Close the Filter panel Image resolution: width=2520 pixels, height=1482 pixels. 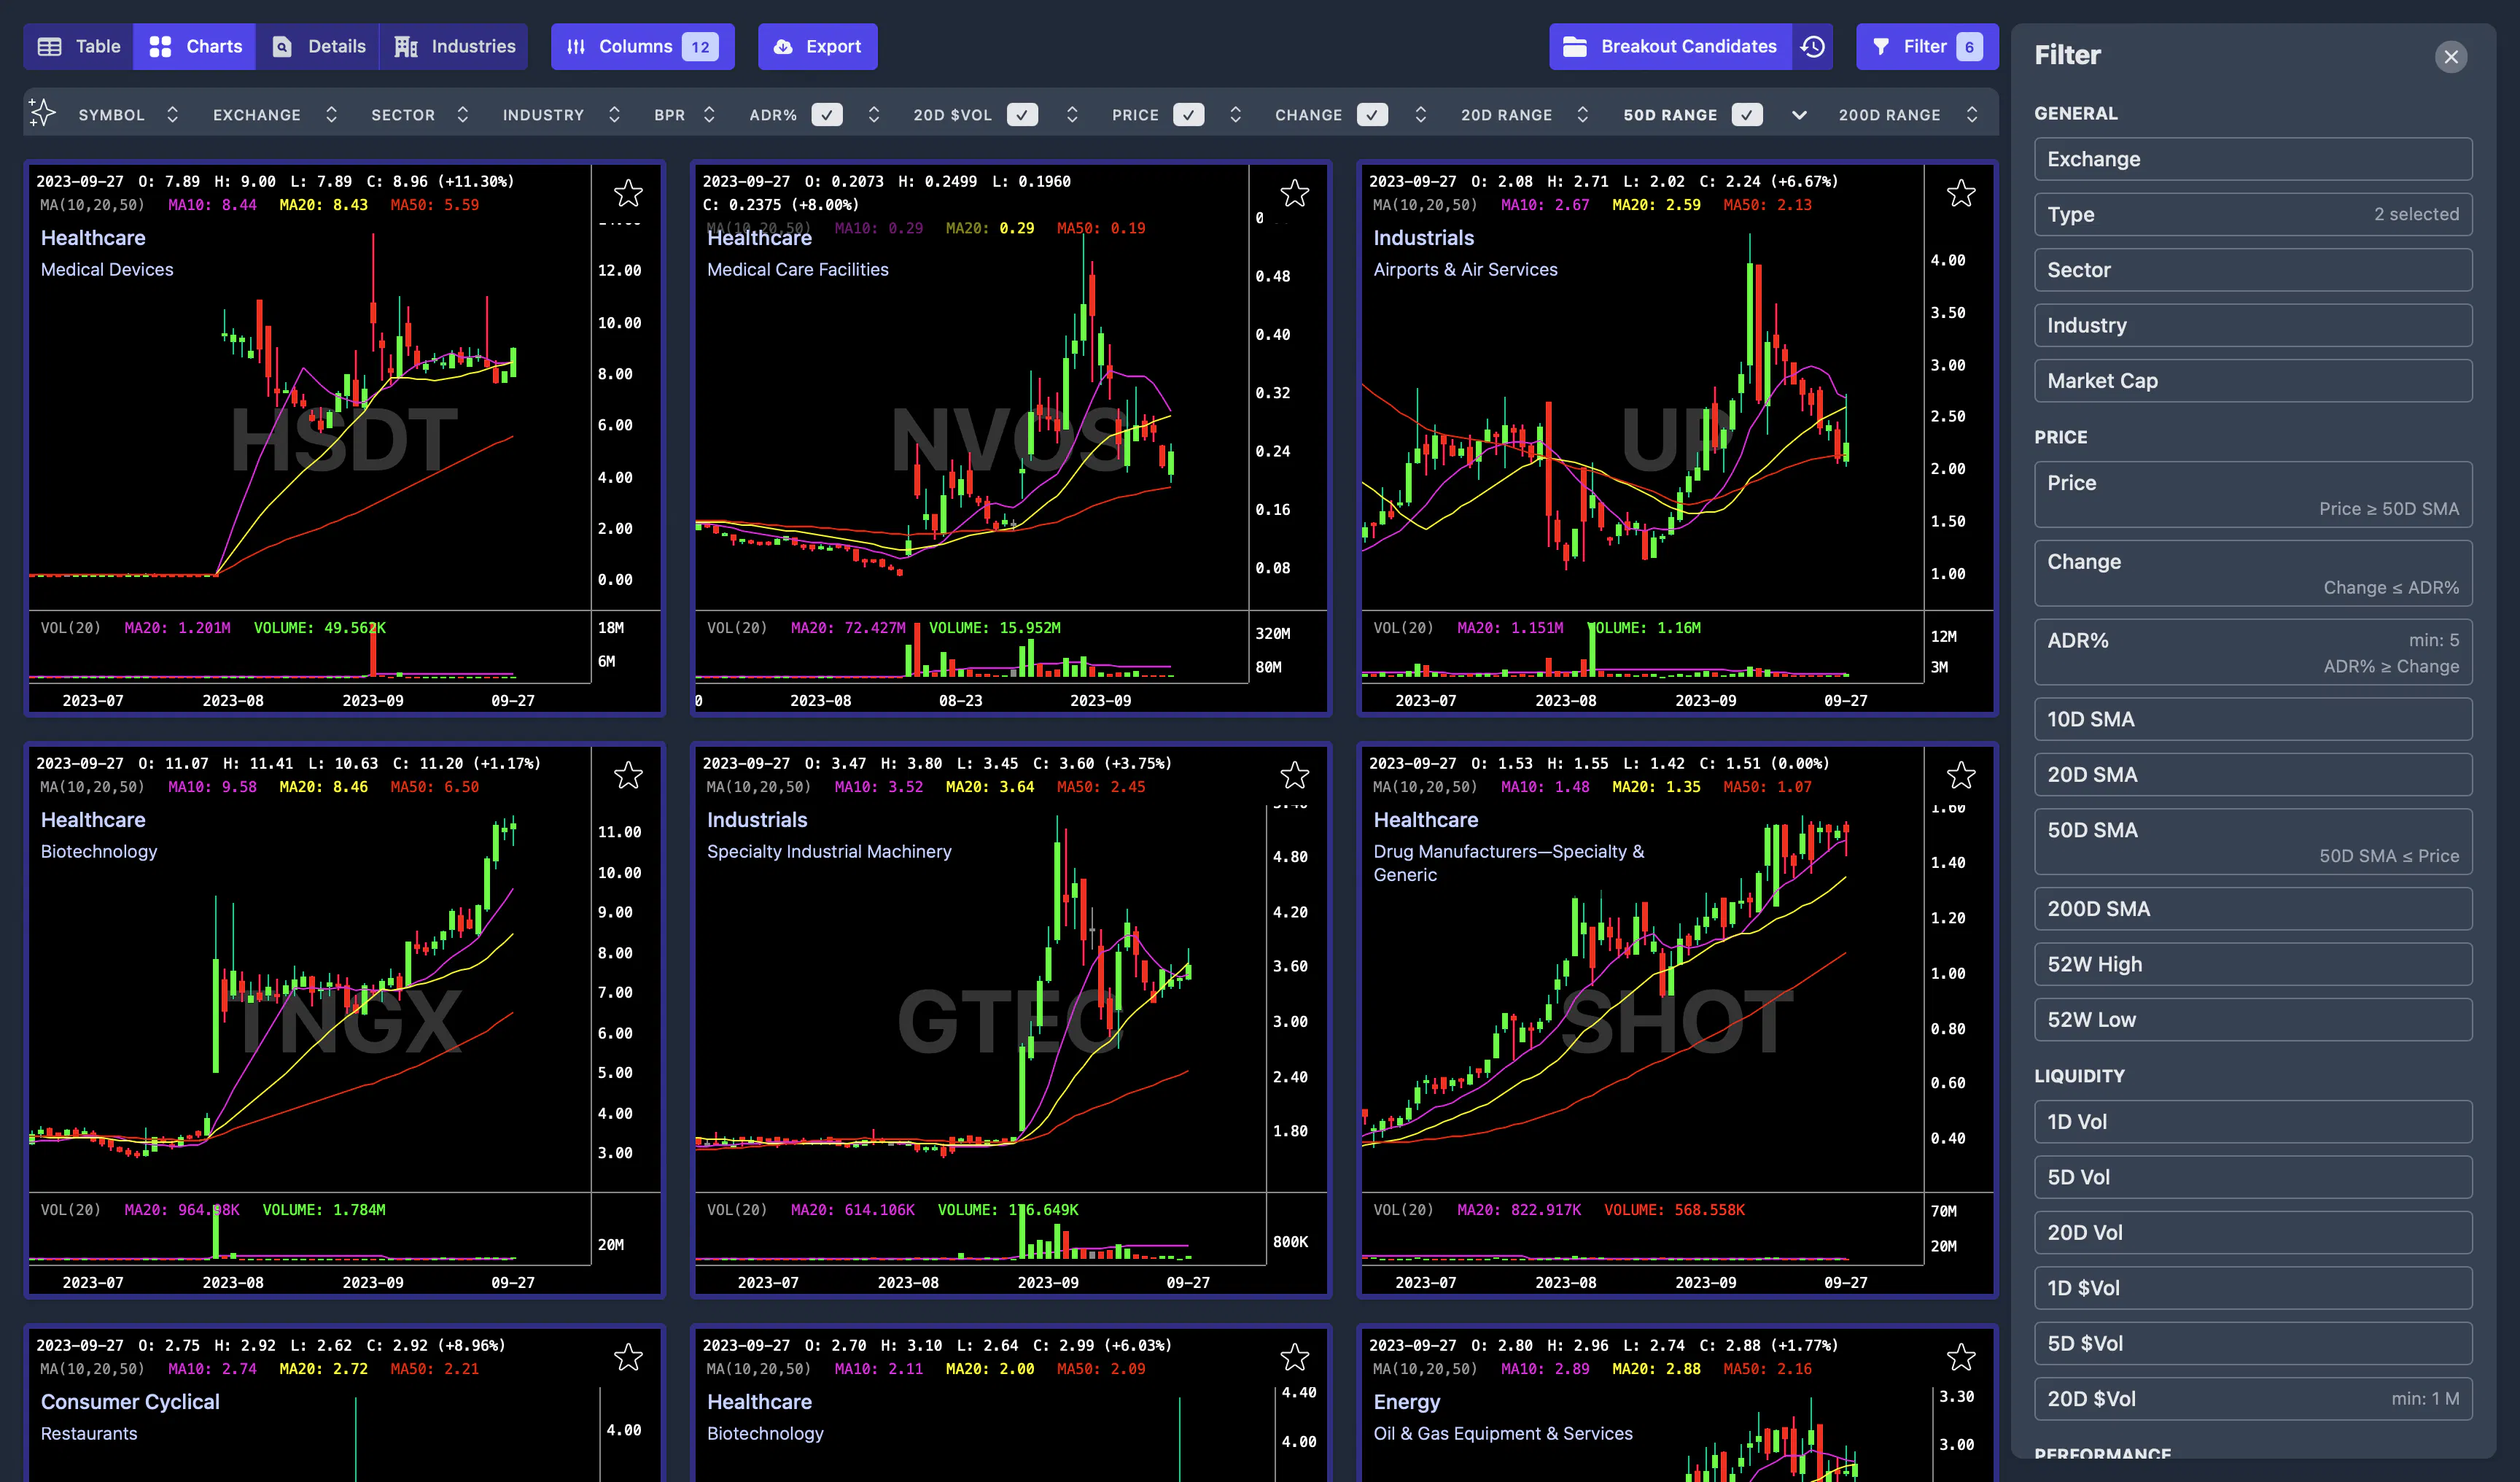(2450, 57)
